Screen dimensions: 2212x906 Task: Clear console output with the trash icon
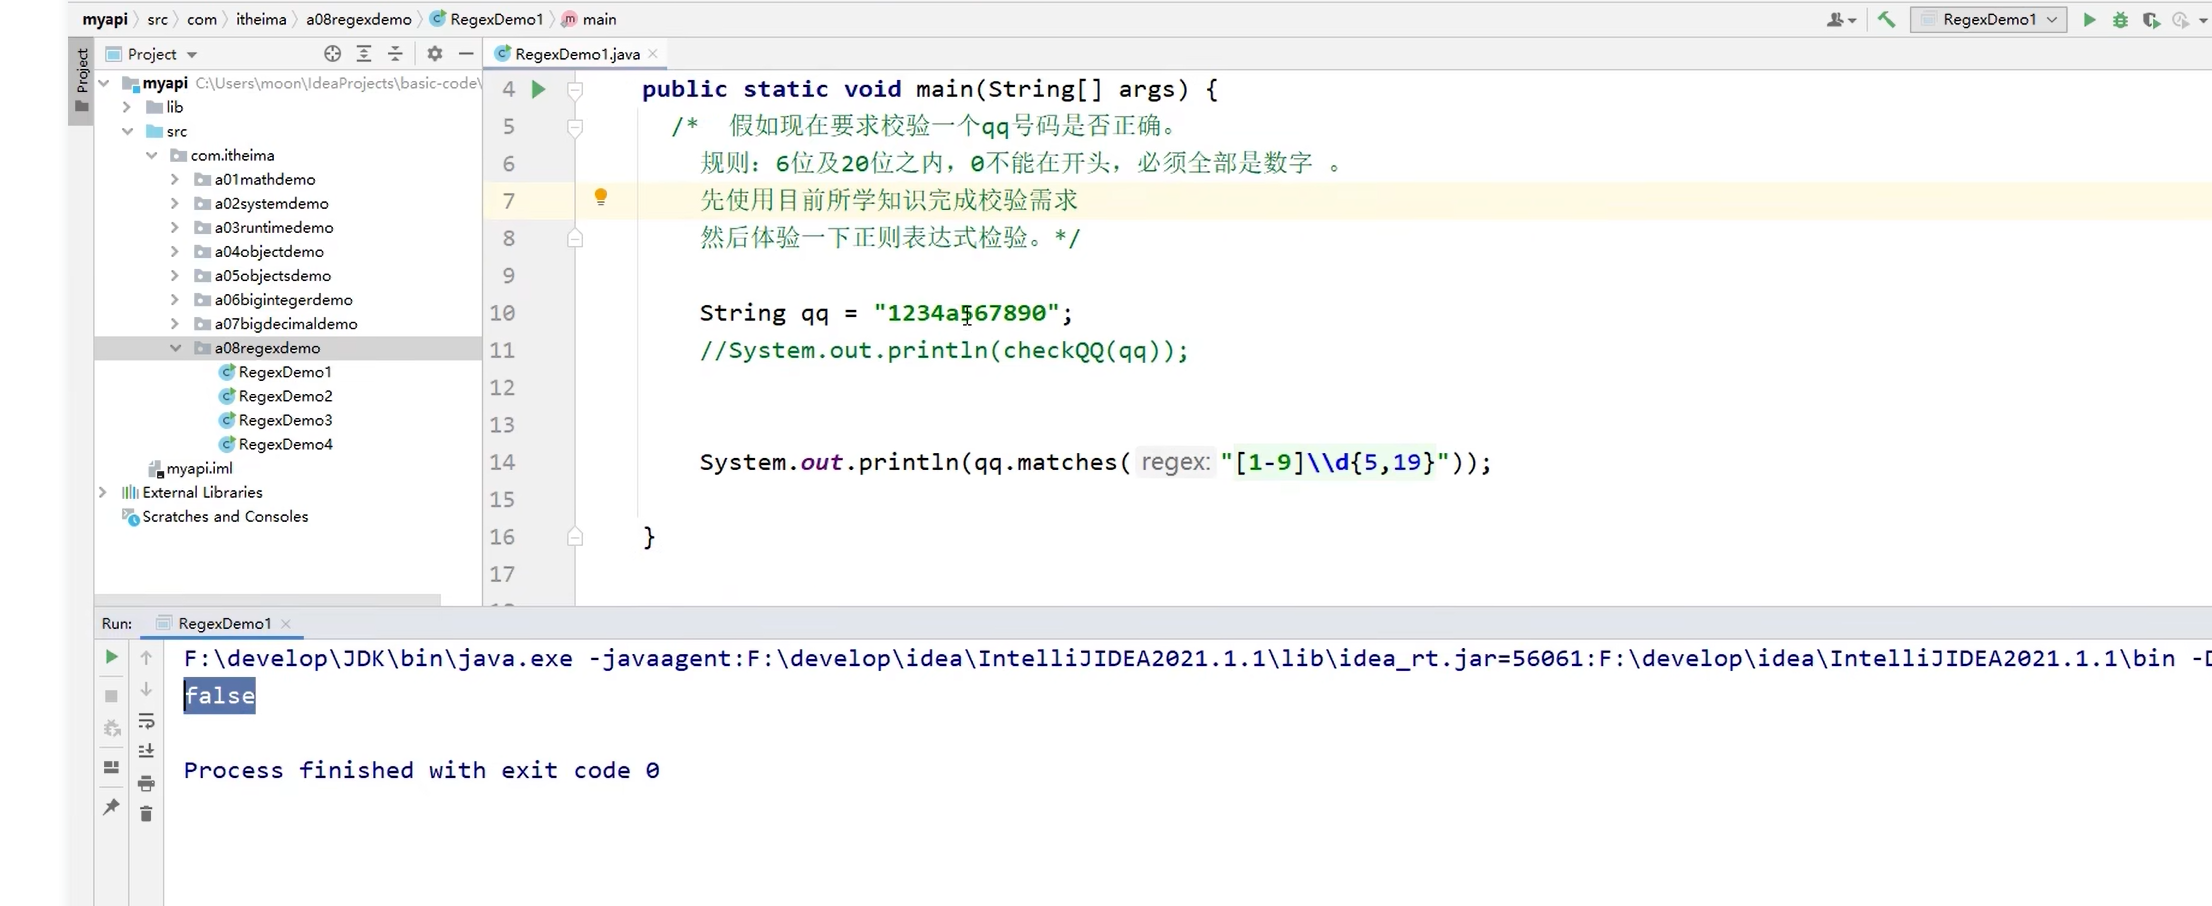point(146,814)
